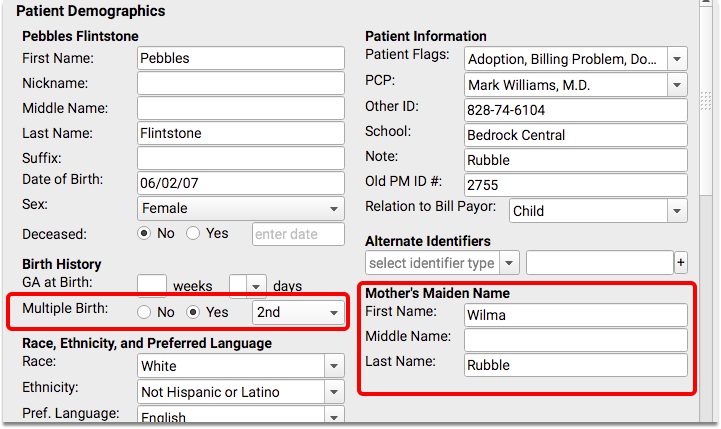The height and width of the screenshot is (429, 721).
Task: Choose Multiple Birth No option
Action: pyautogui.click(x=144, y=312)
